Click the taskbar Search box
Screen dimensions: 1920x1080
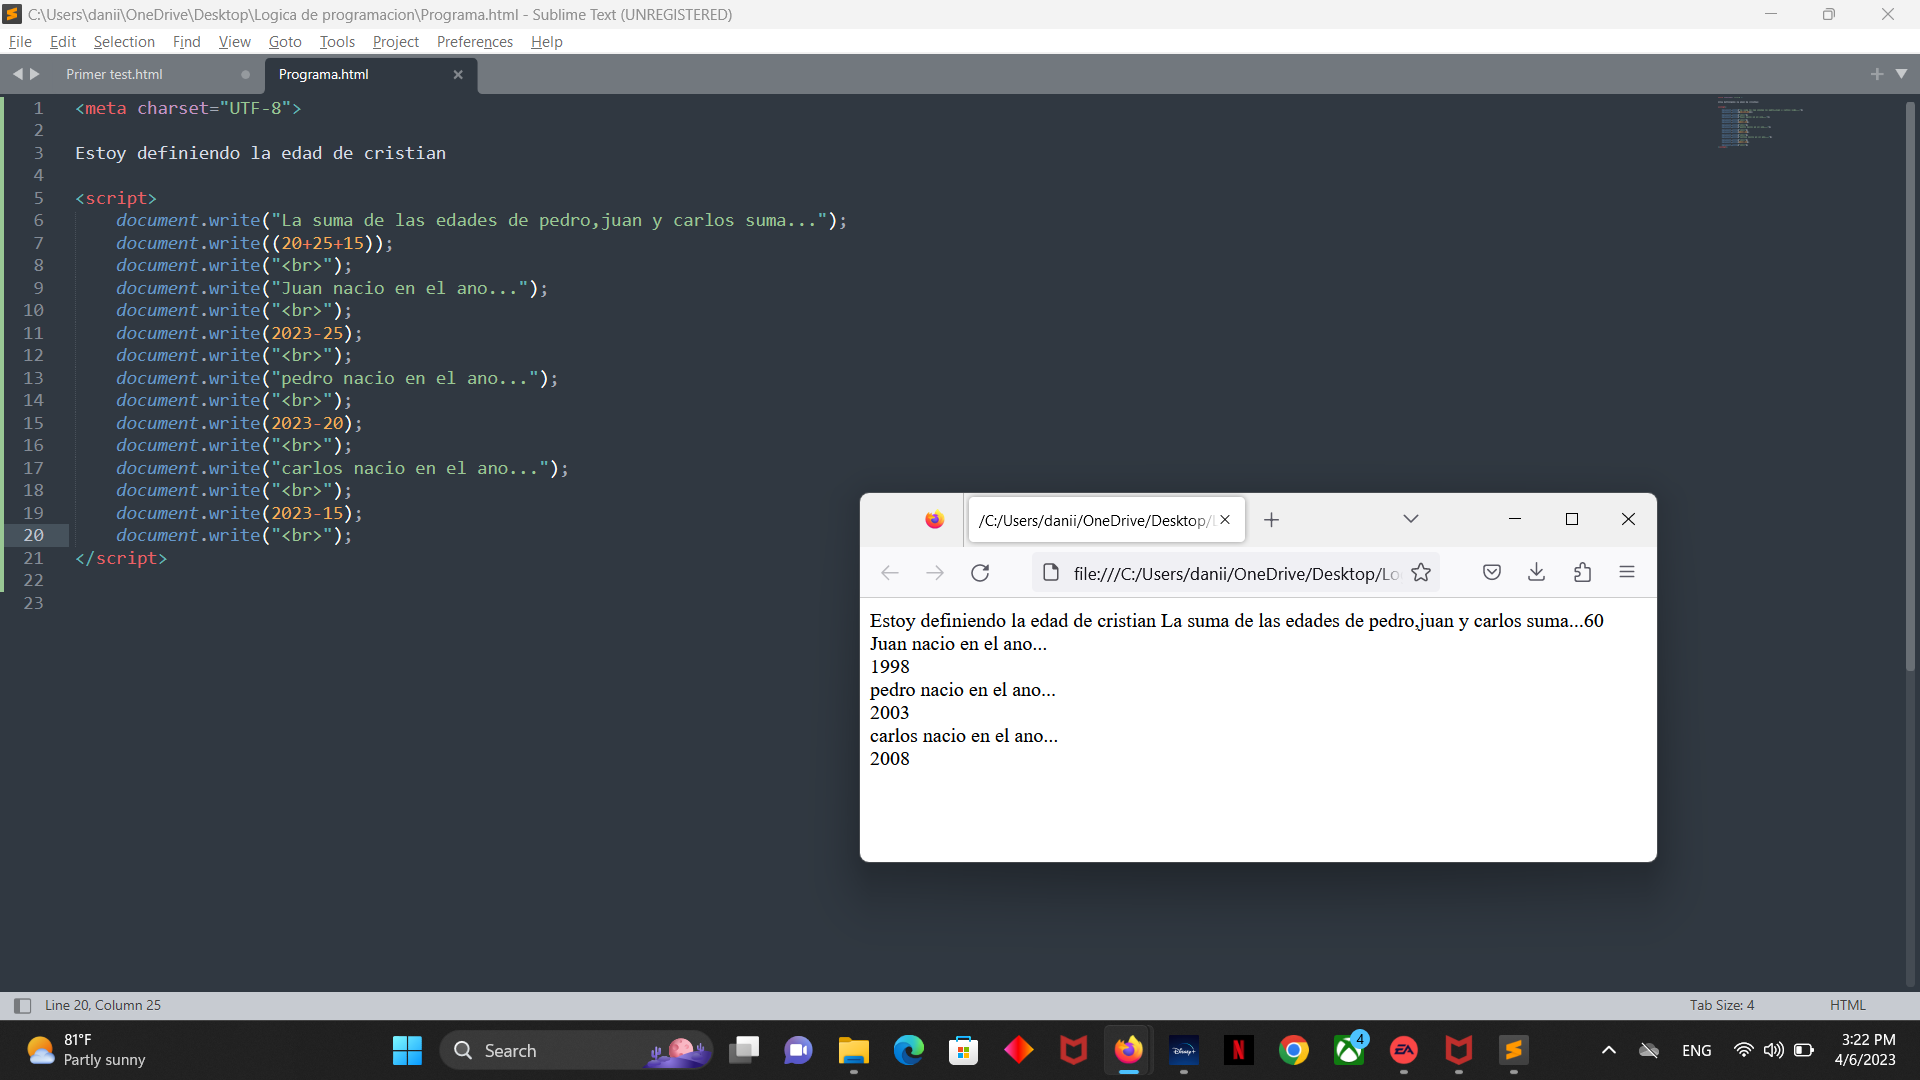[x=577, y=1051]
